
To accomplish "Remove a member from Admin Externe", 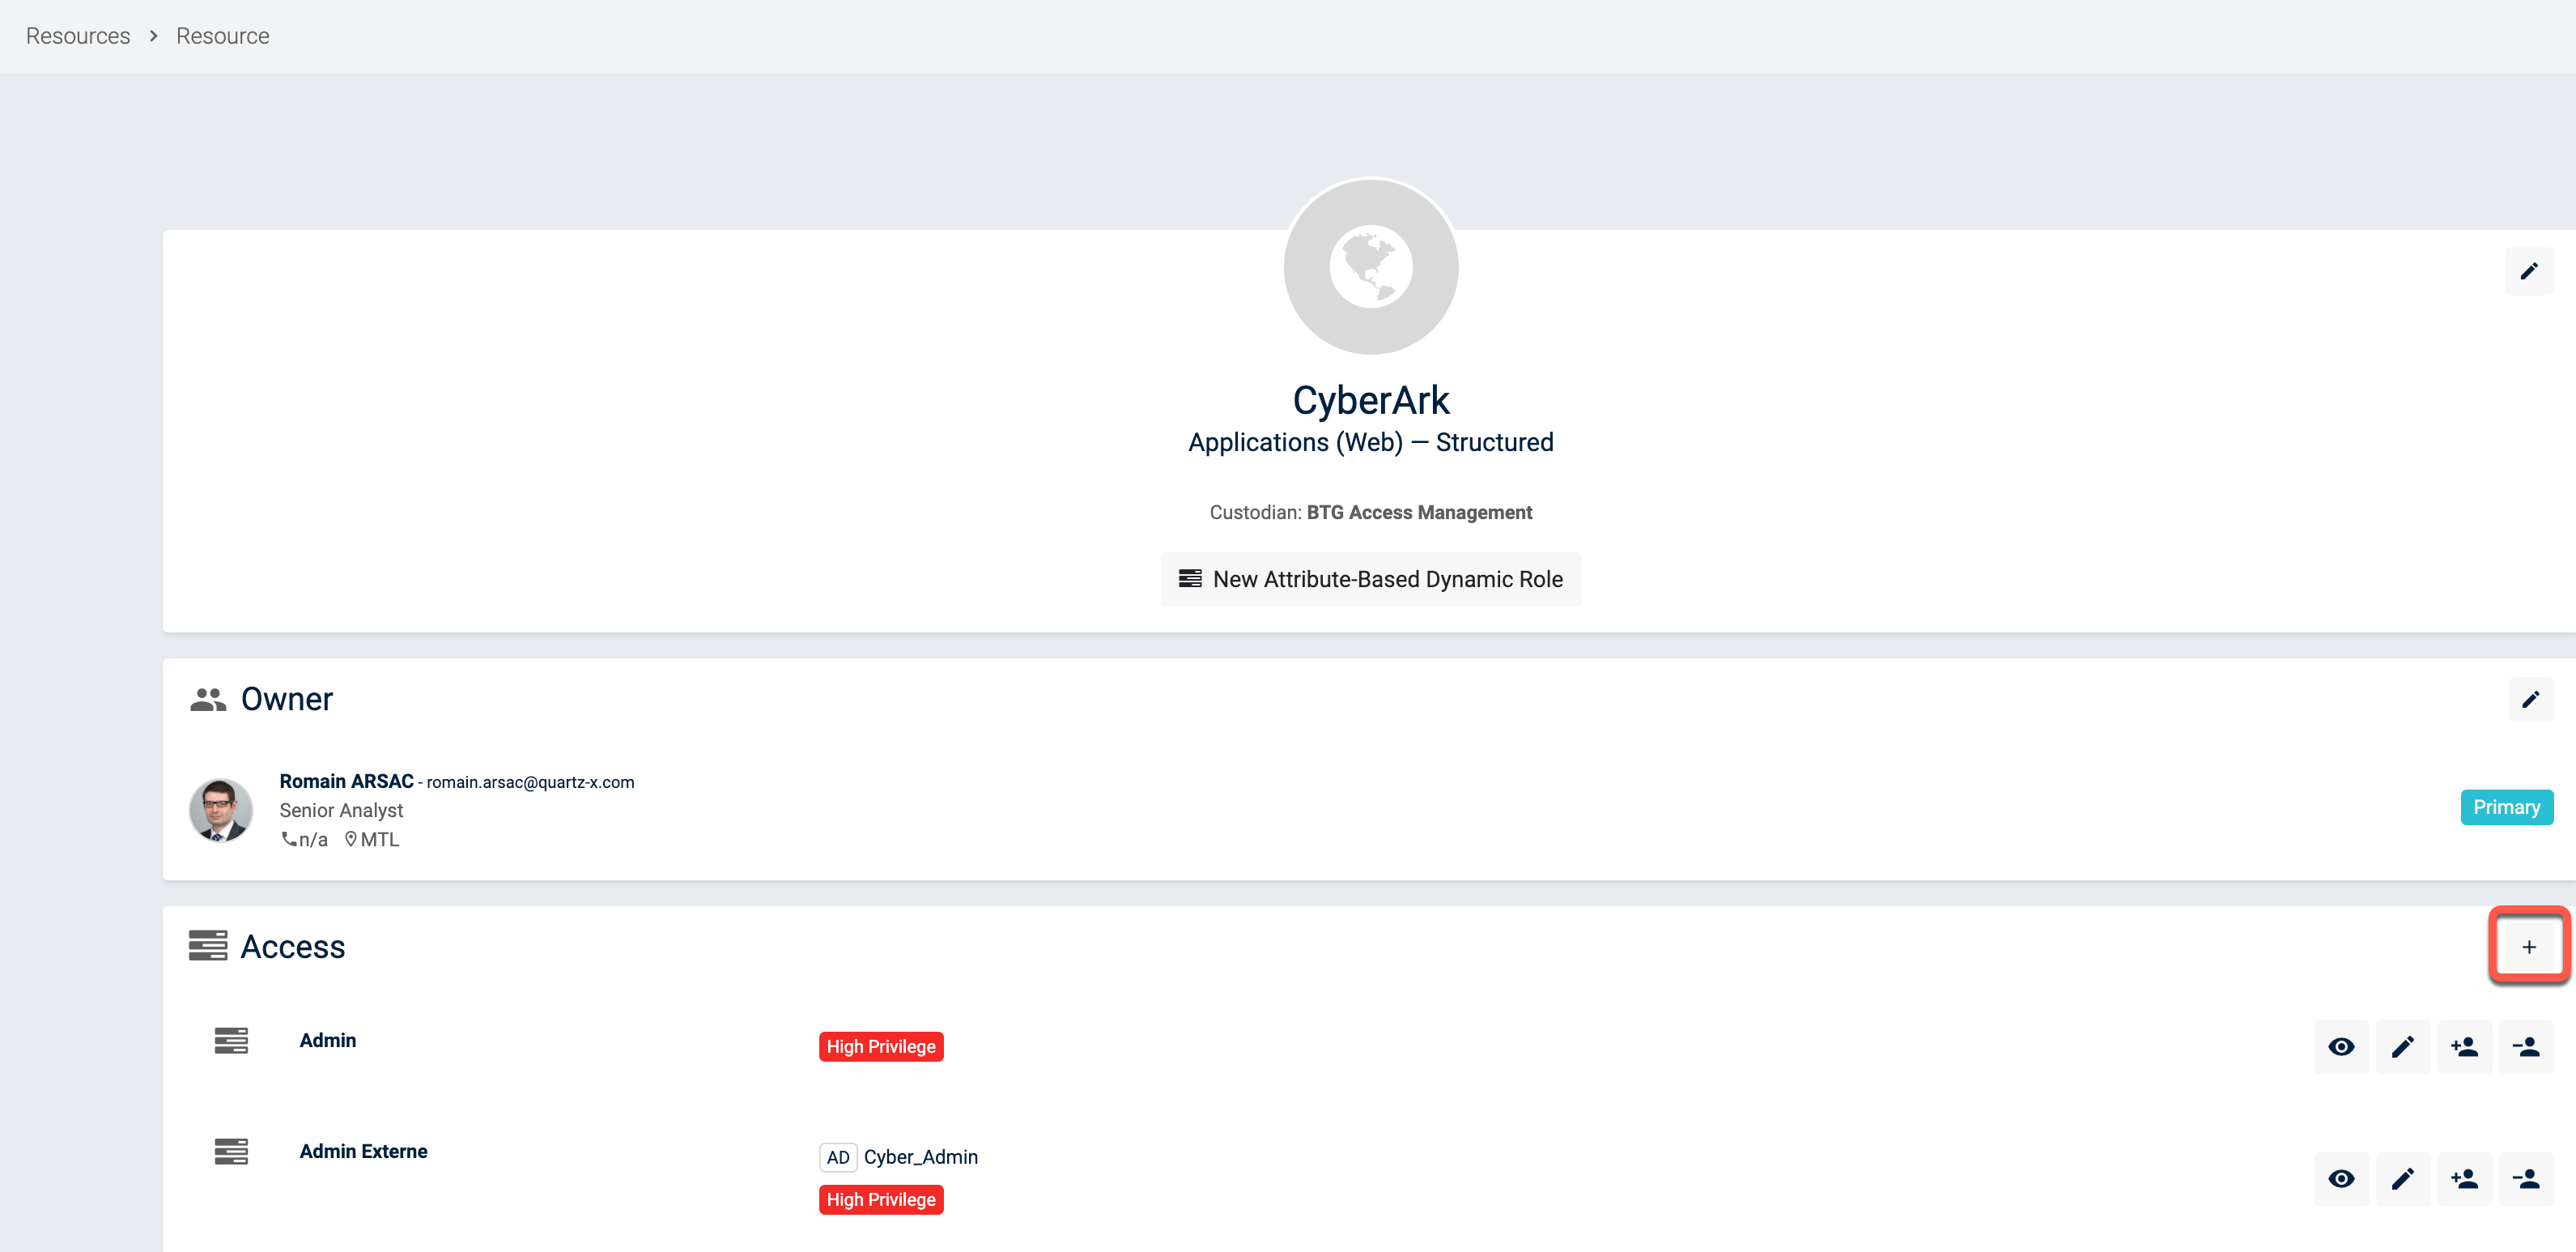I will 2525,1178.
